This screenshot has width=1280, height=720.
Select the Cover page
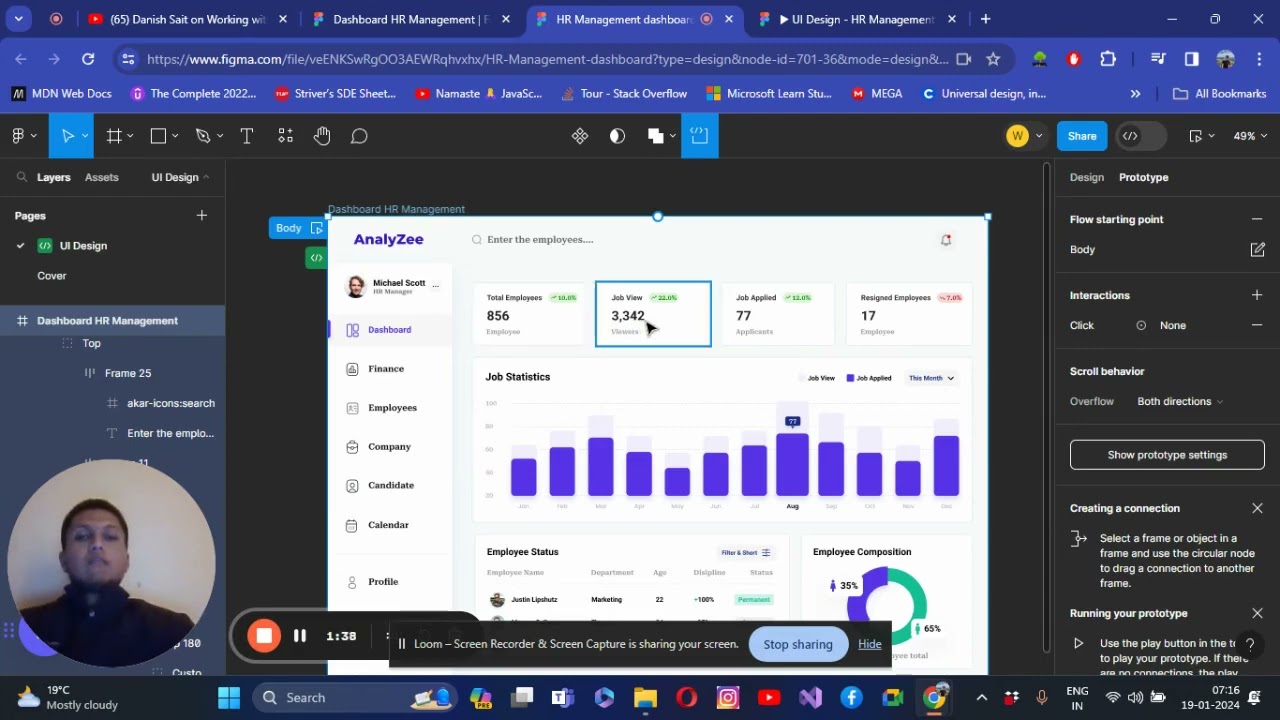[52, 275]
